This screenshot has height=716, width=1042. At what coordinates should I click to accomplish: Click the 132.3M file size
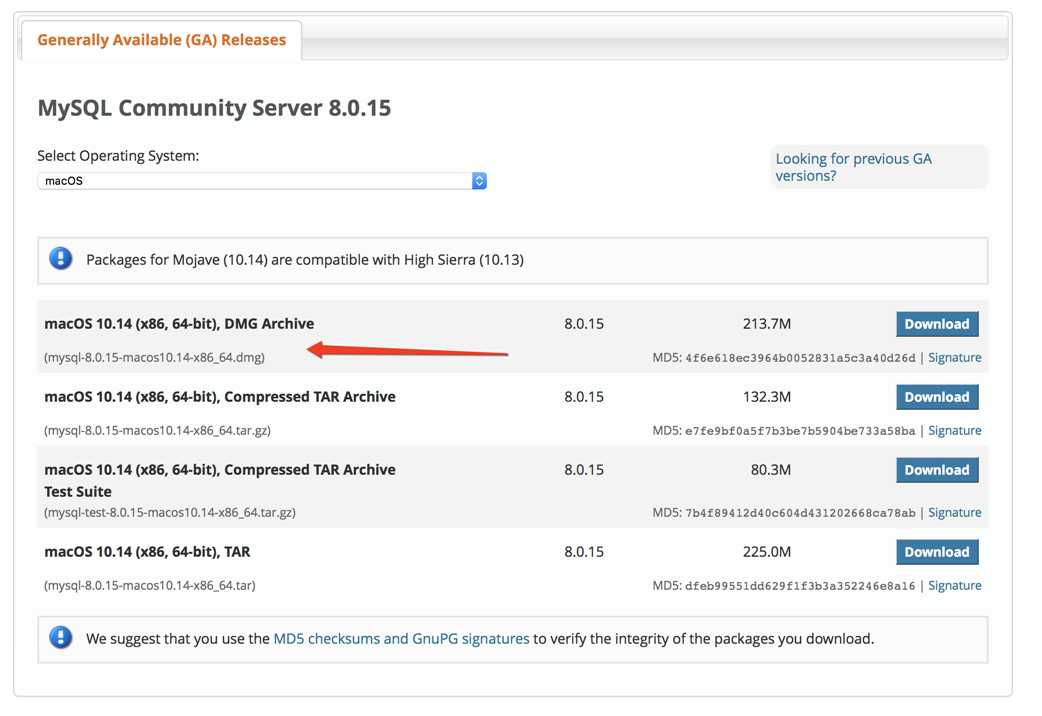767,398
